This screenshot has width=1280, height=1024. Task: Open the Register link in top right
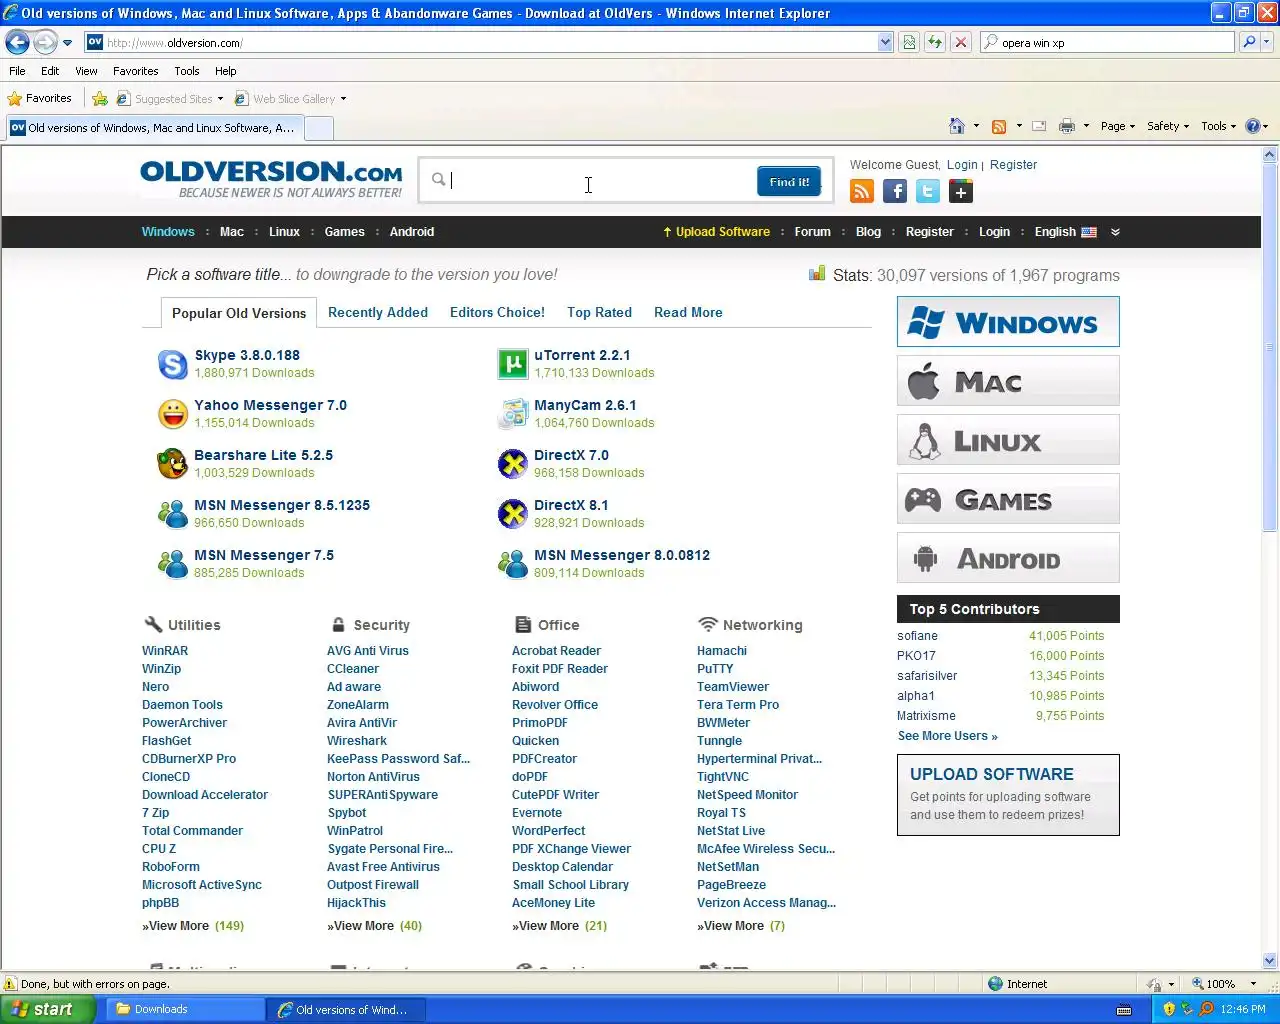tap(1013, 165)
